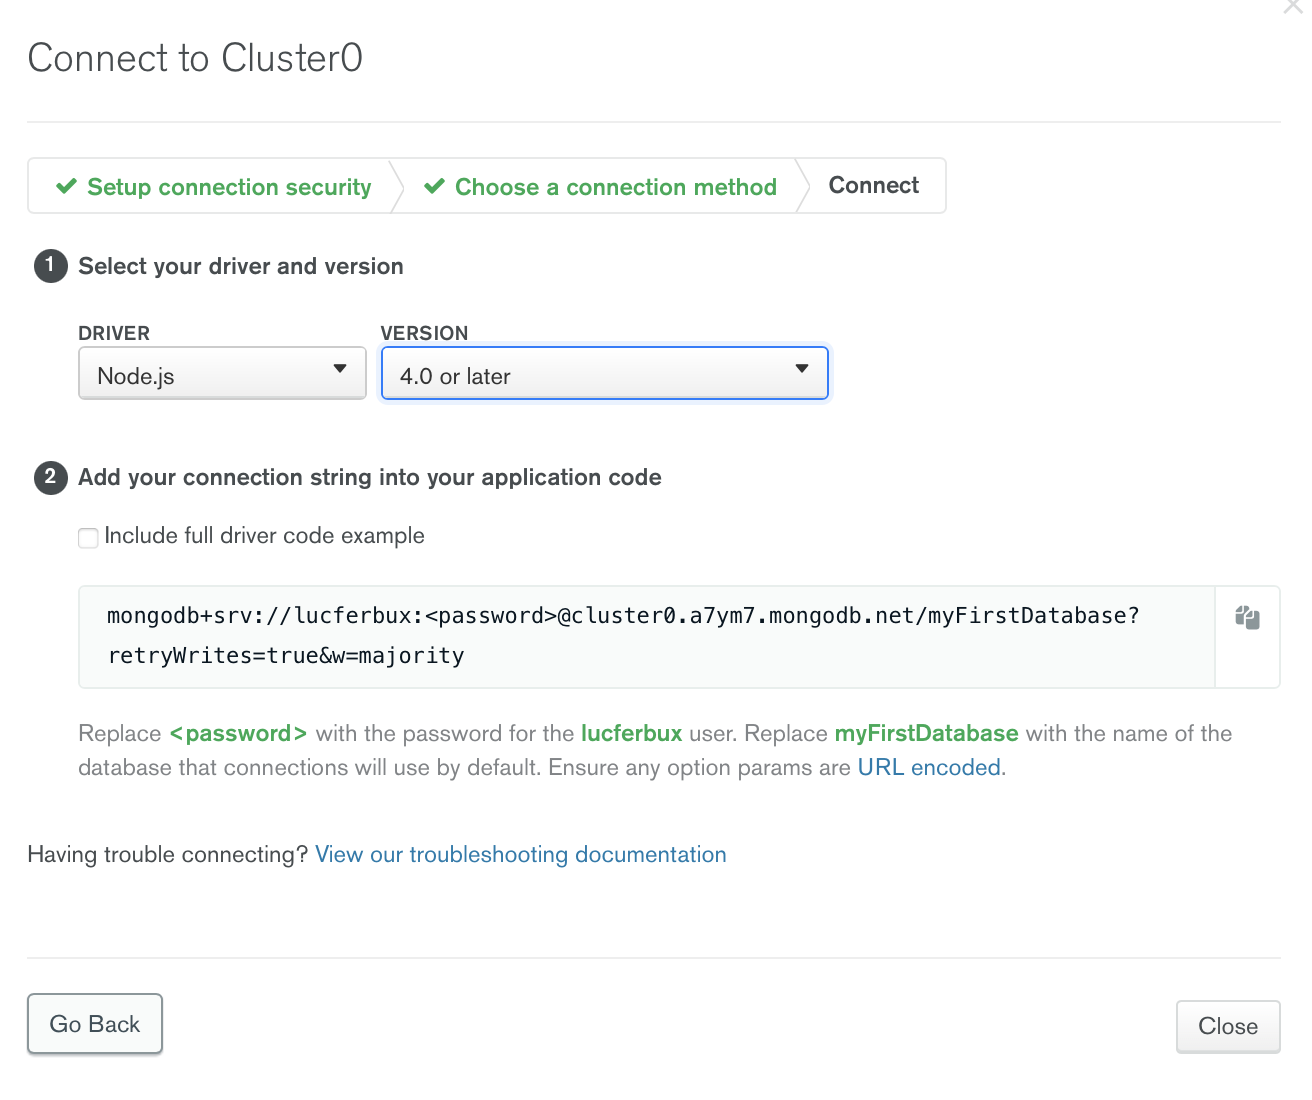Click the checkmark beside Choose a connection method
The height and width of the screenshot is (1100, 1312).
pyautogui.click(x=434, y=187)
